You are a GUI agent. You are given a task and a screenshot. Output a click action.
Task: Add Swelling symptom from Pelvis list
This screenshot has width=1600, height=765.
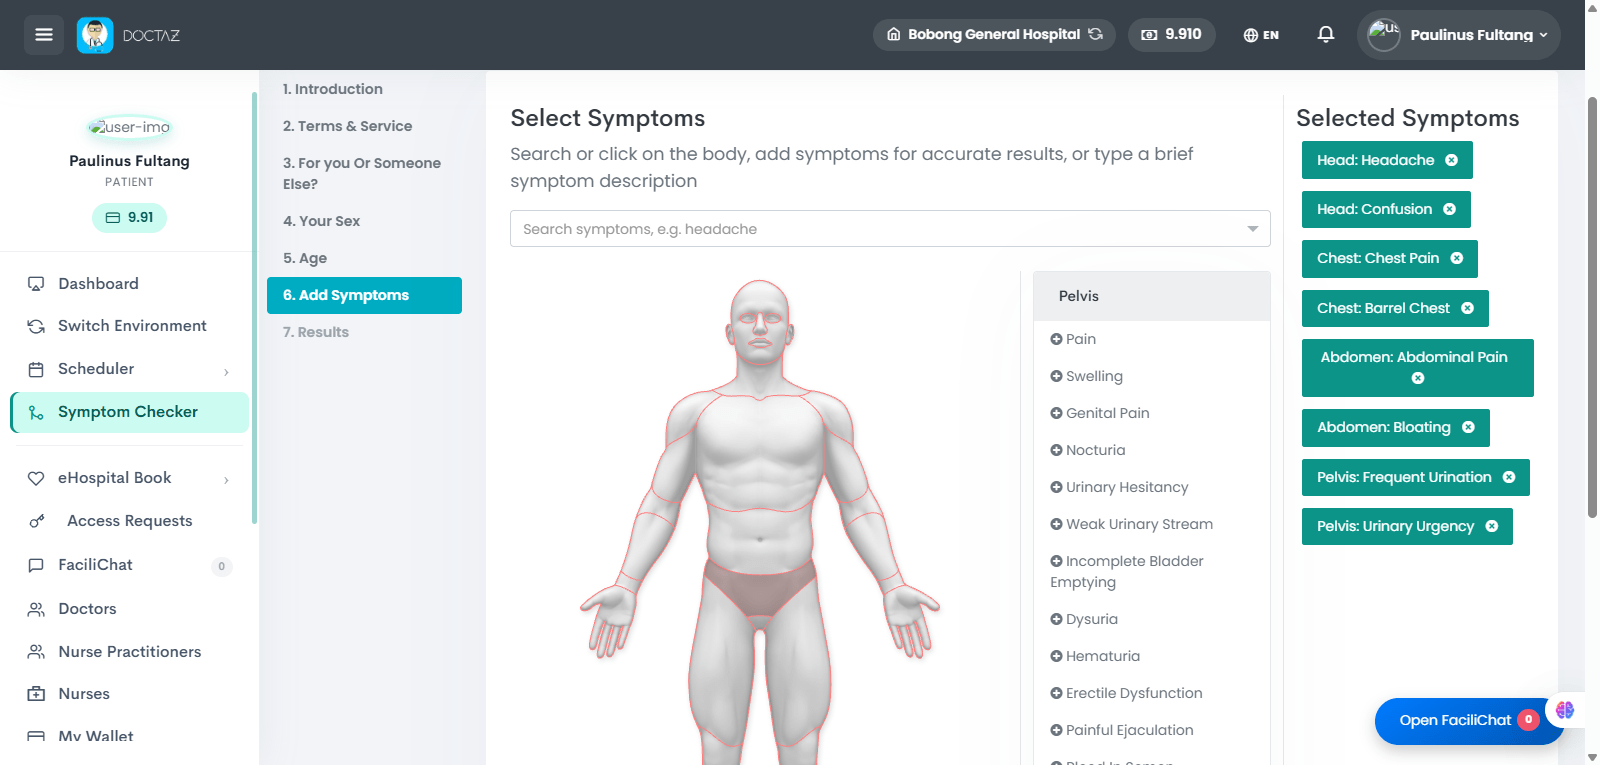click(1086, 376)
